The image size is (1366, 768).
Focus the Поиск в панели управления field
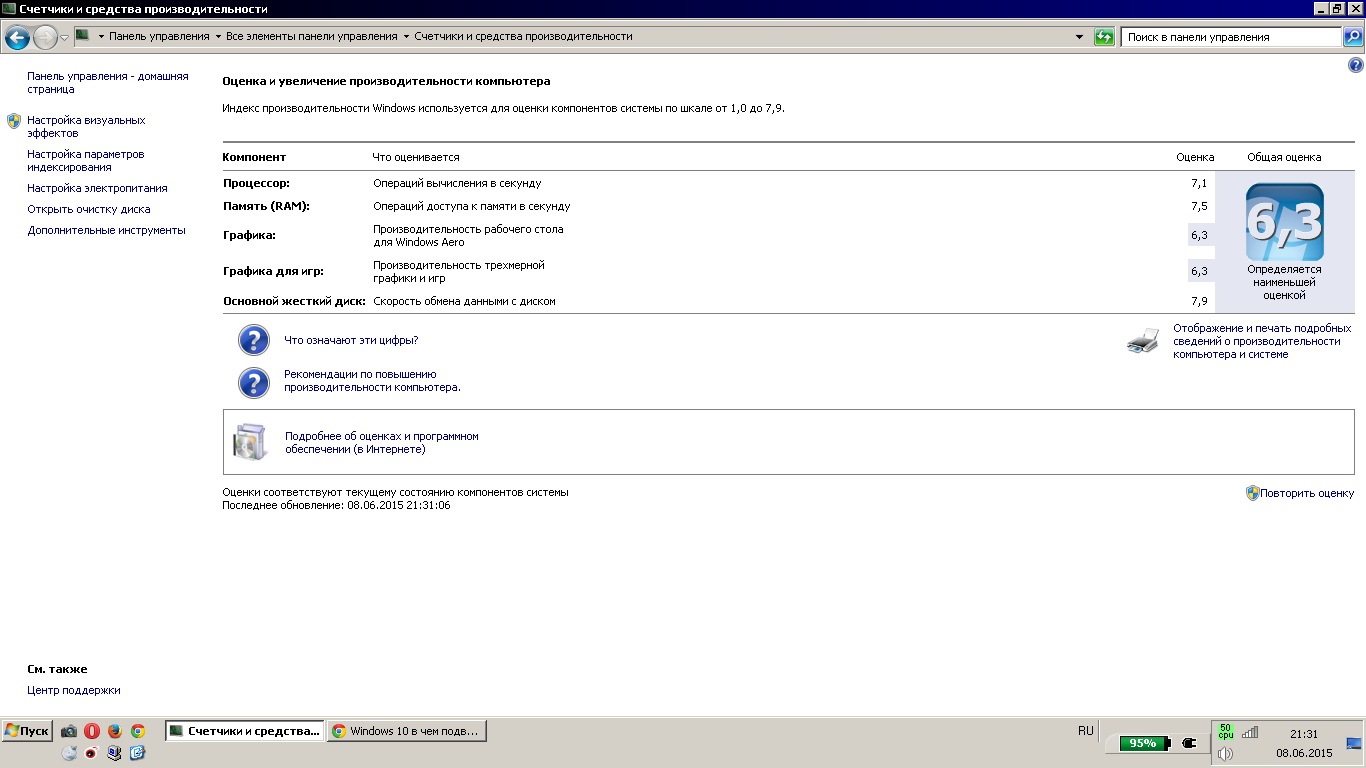click(1230, 37)
